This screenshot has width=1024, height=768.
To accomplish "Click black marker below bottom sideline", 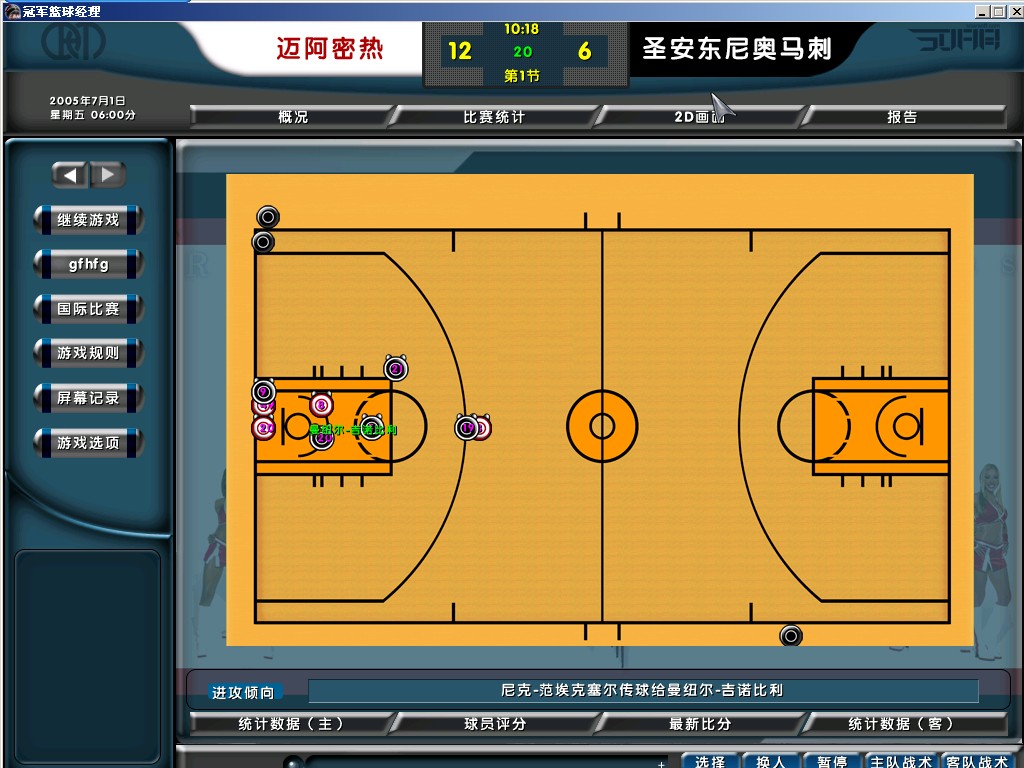I will click(x=791, y=635).
